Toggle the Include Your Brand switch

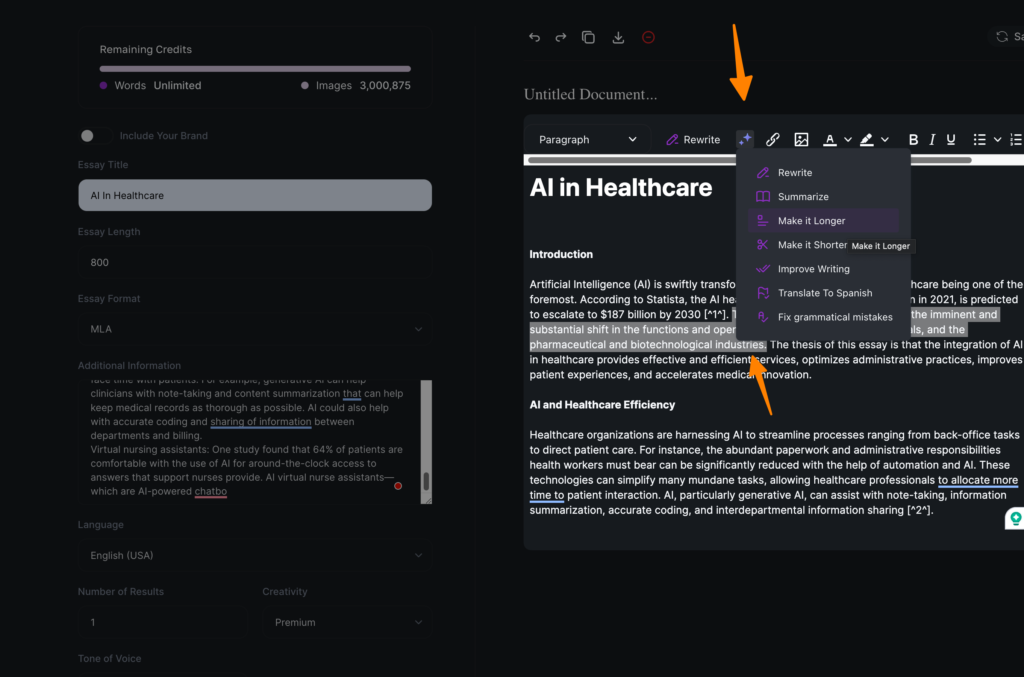93,136
